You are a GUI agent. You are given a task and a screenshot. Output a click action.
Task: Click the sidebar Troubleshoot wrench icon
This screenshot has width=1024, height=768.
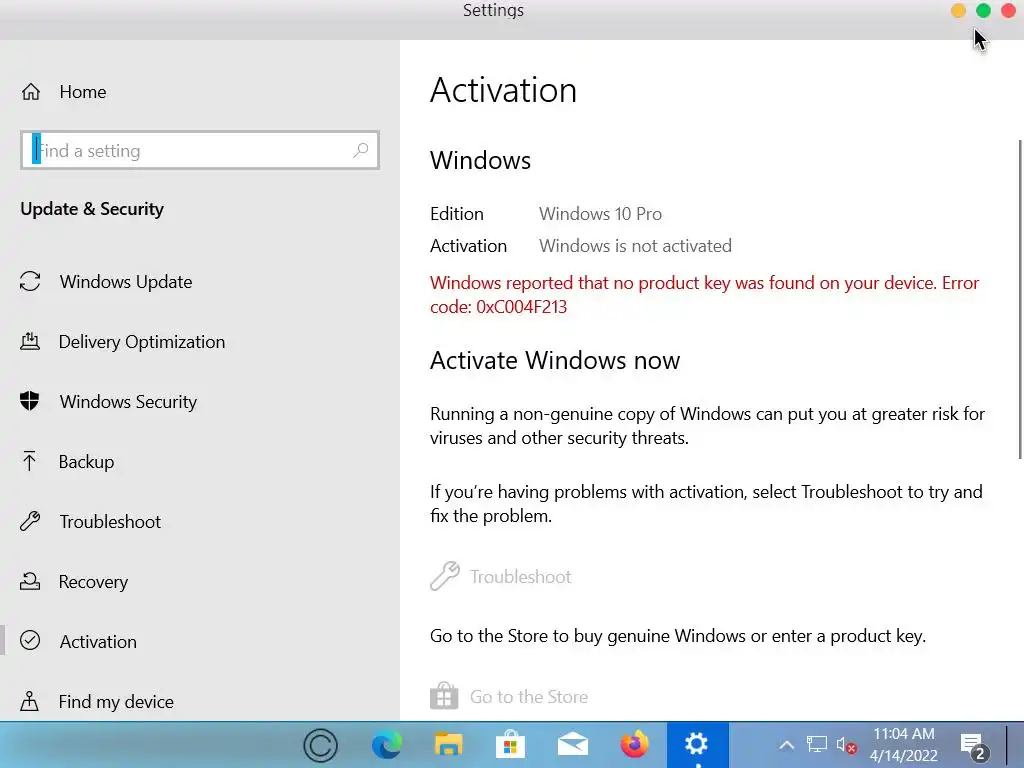pyautogui.click(x=30, y=521)
